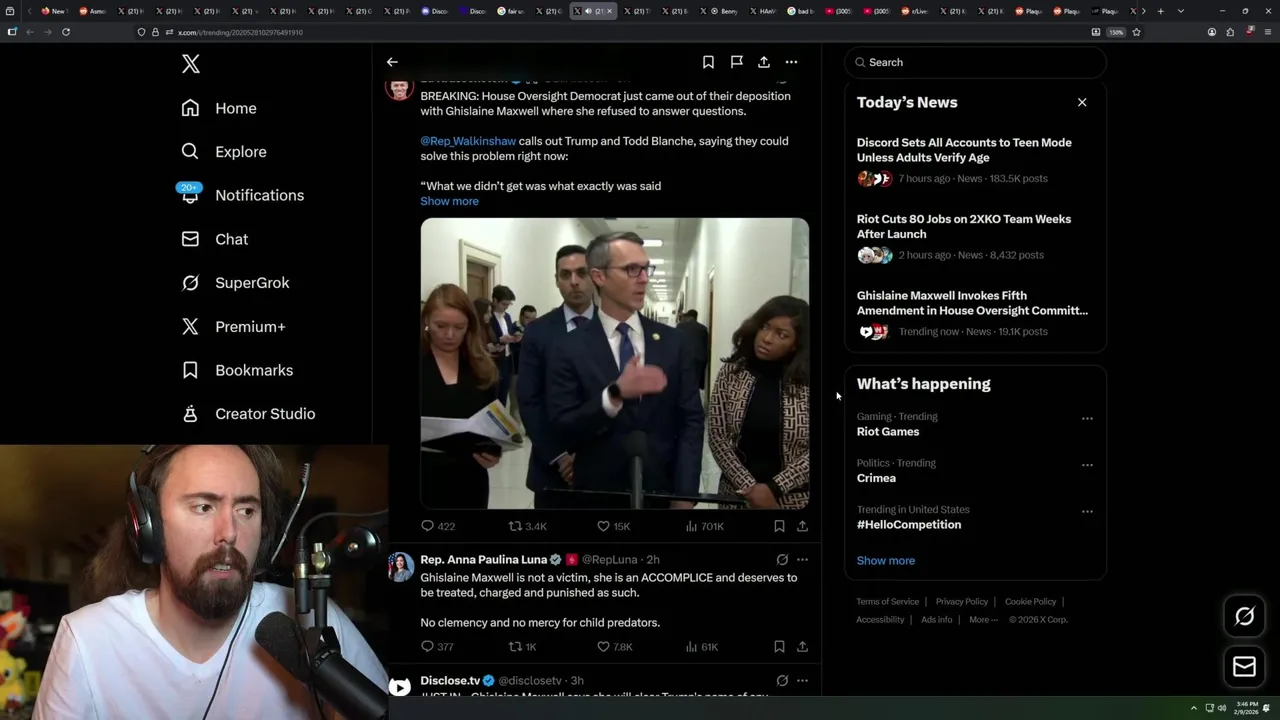Viewport: 1280px width, 720px height.
Task: Open more options on Disclose.tv post
Action: (x=802, y=681)
